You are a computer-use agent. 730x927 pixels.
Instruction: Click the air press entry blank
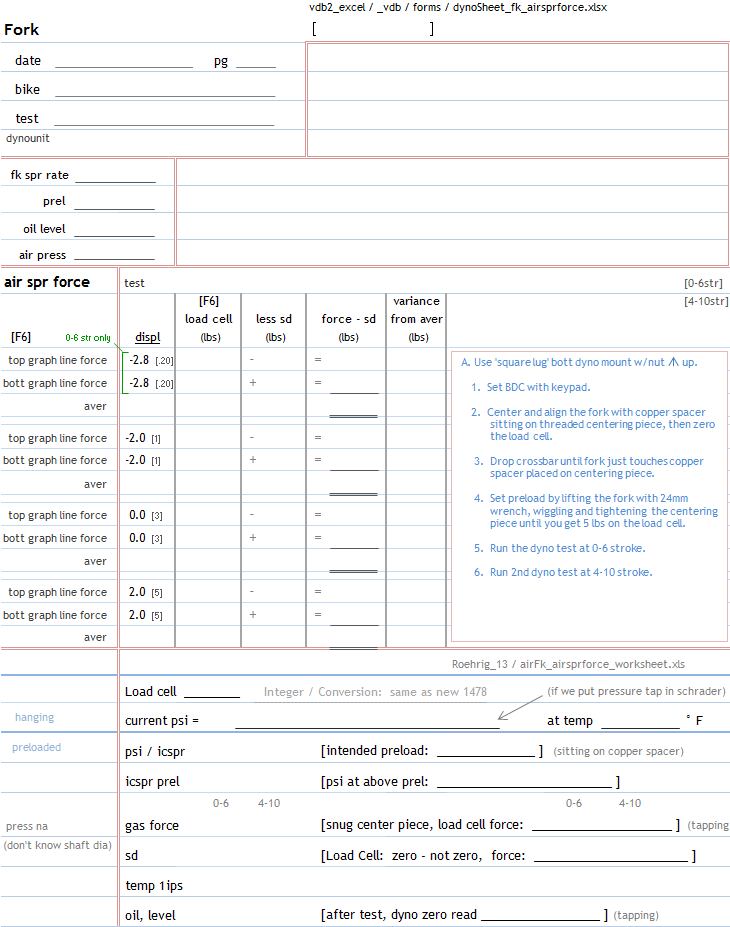(114, 256)
